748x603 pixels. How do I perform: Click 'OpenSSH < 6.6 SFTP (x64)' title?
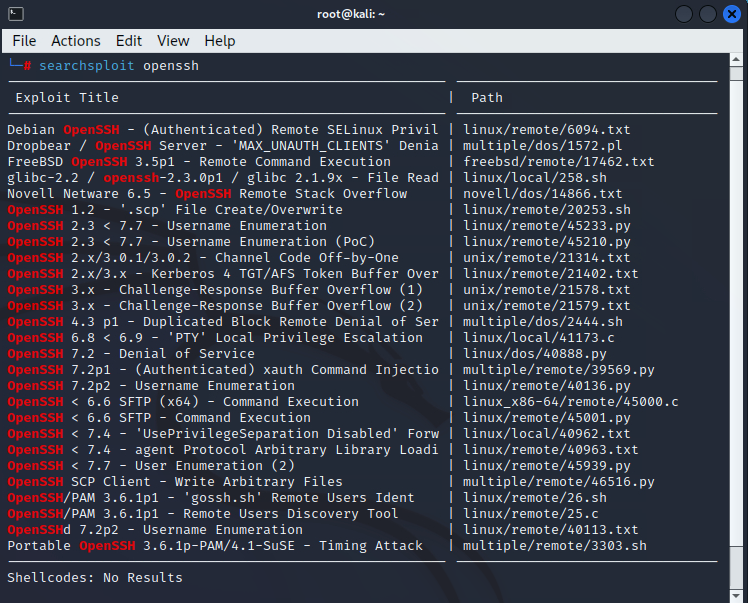pos(183,402)
